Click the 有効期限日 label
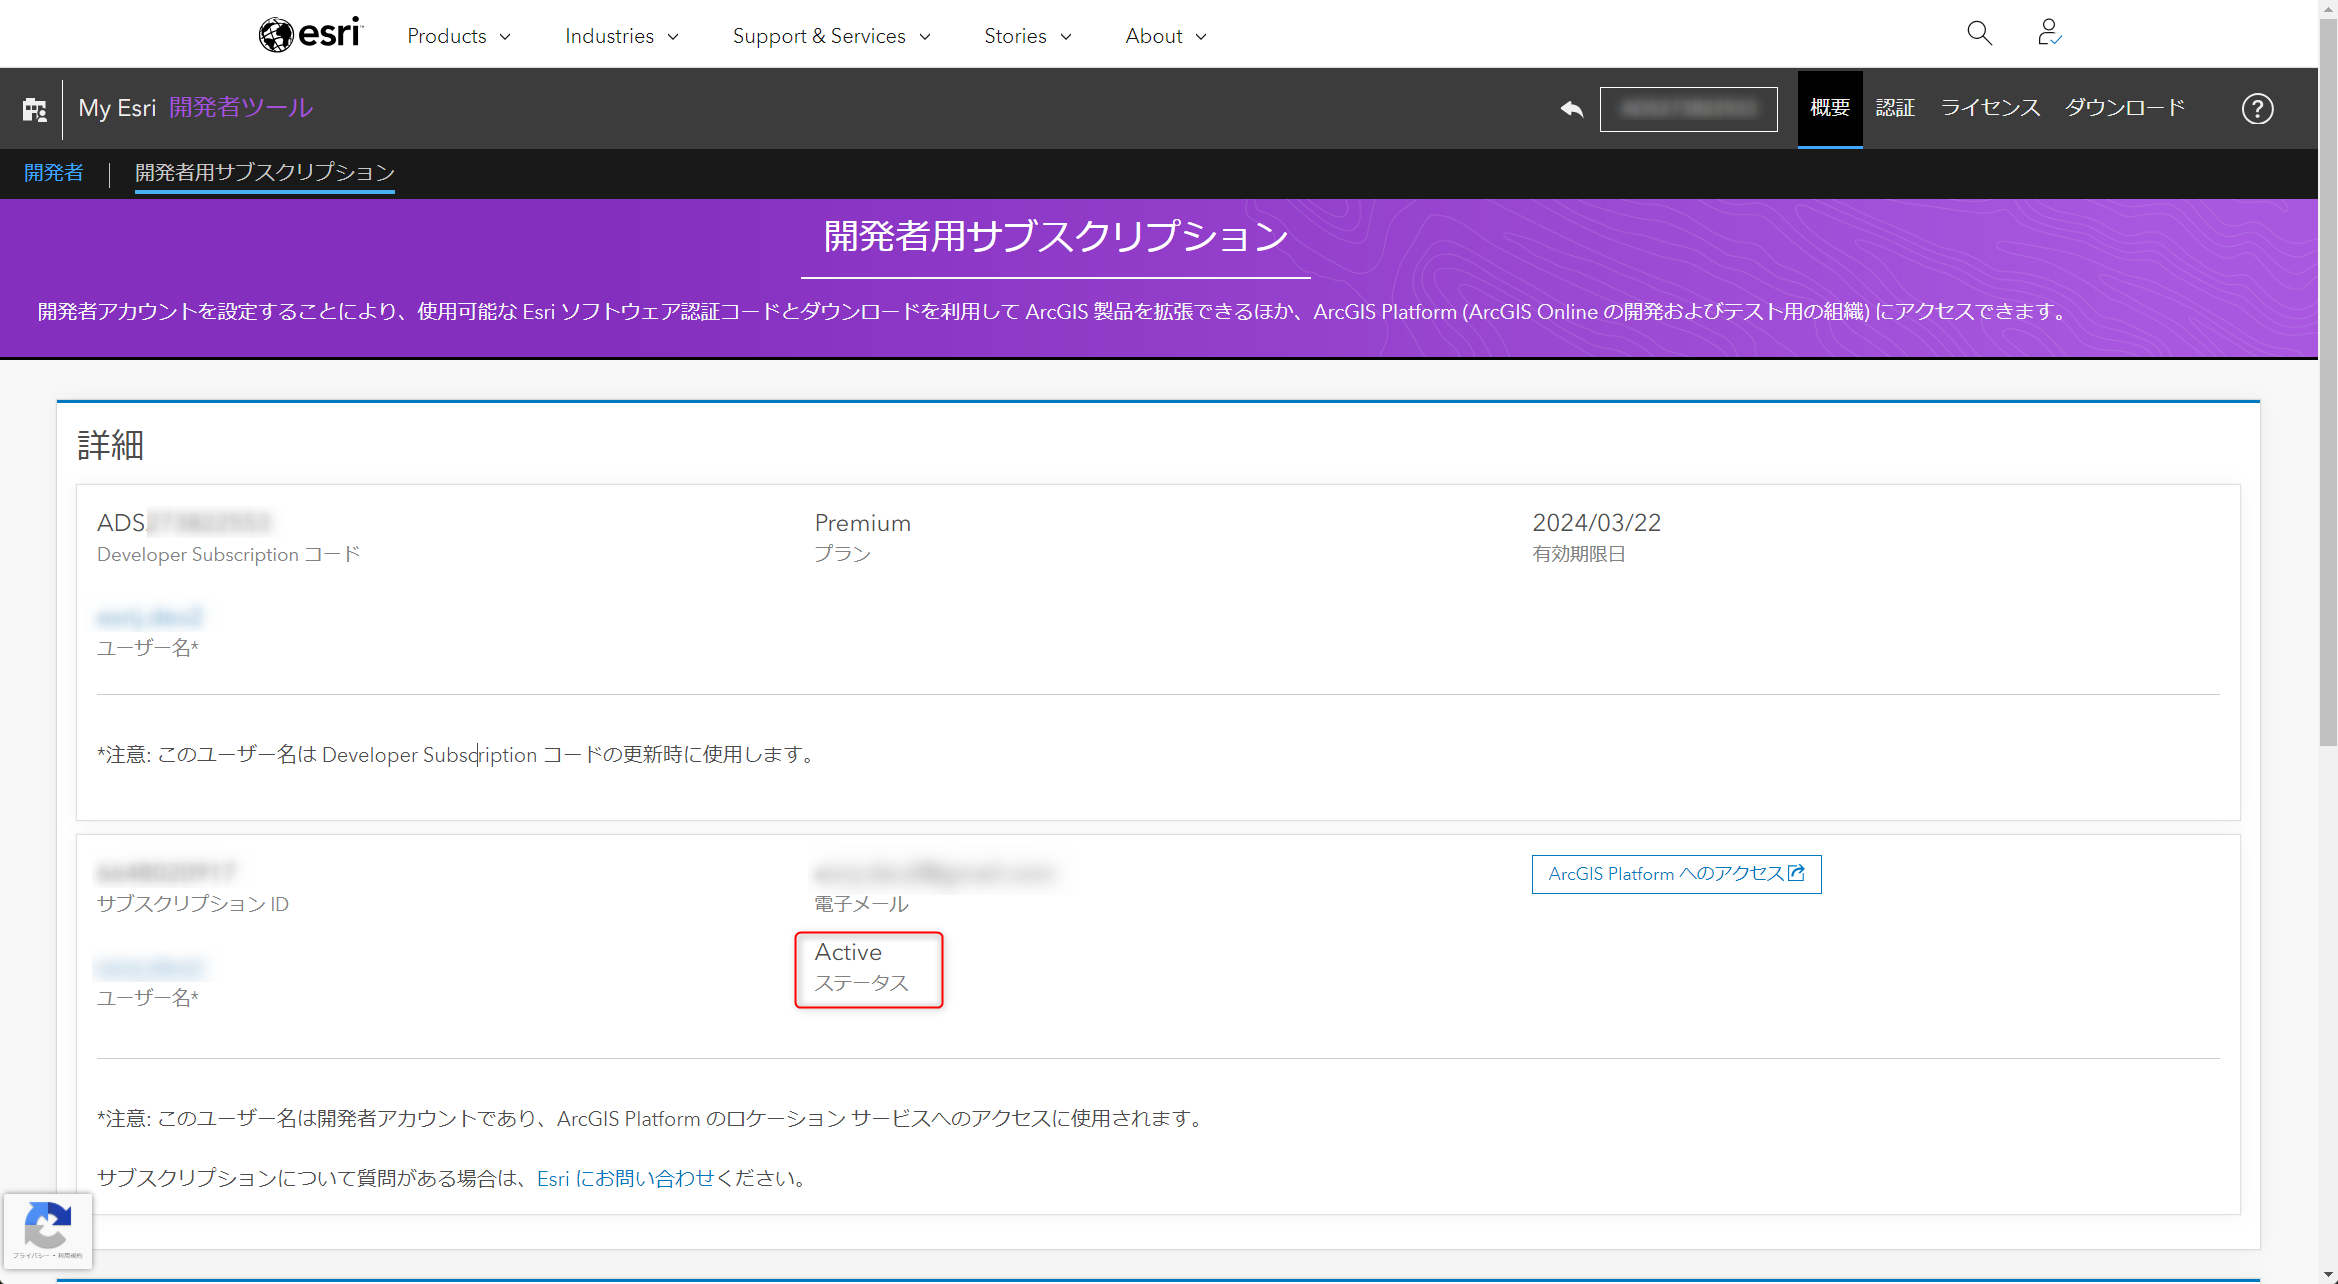 [x=1579, y=554]
